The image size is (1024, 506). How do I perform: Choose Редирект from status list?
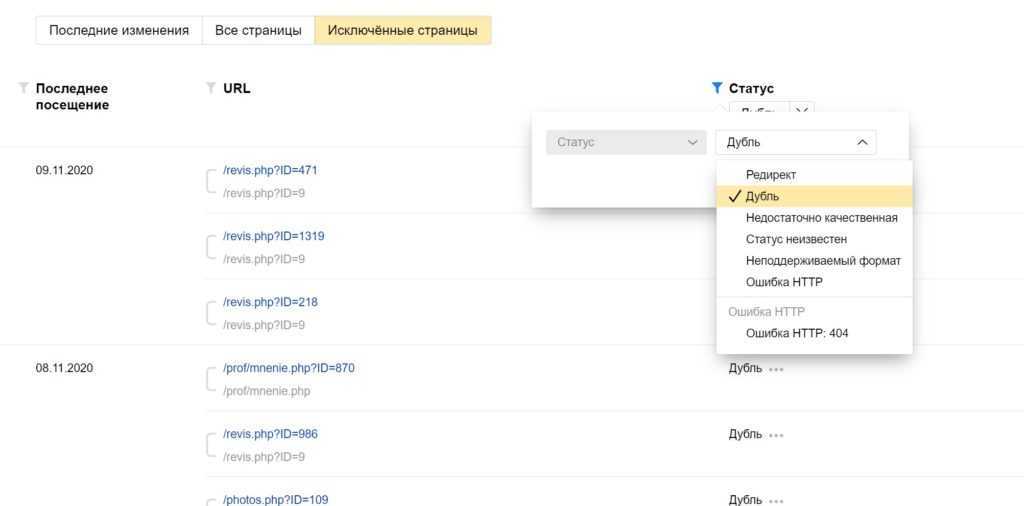click(771, 175)
